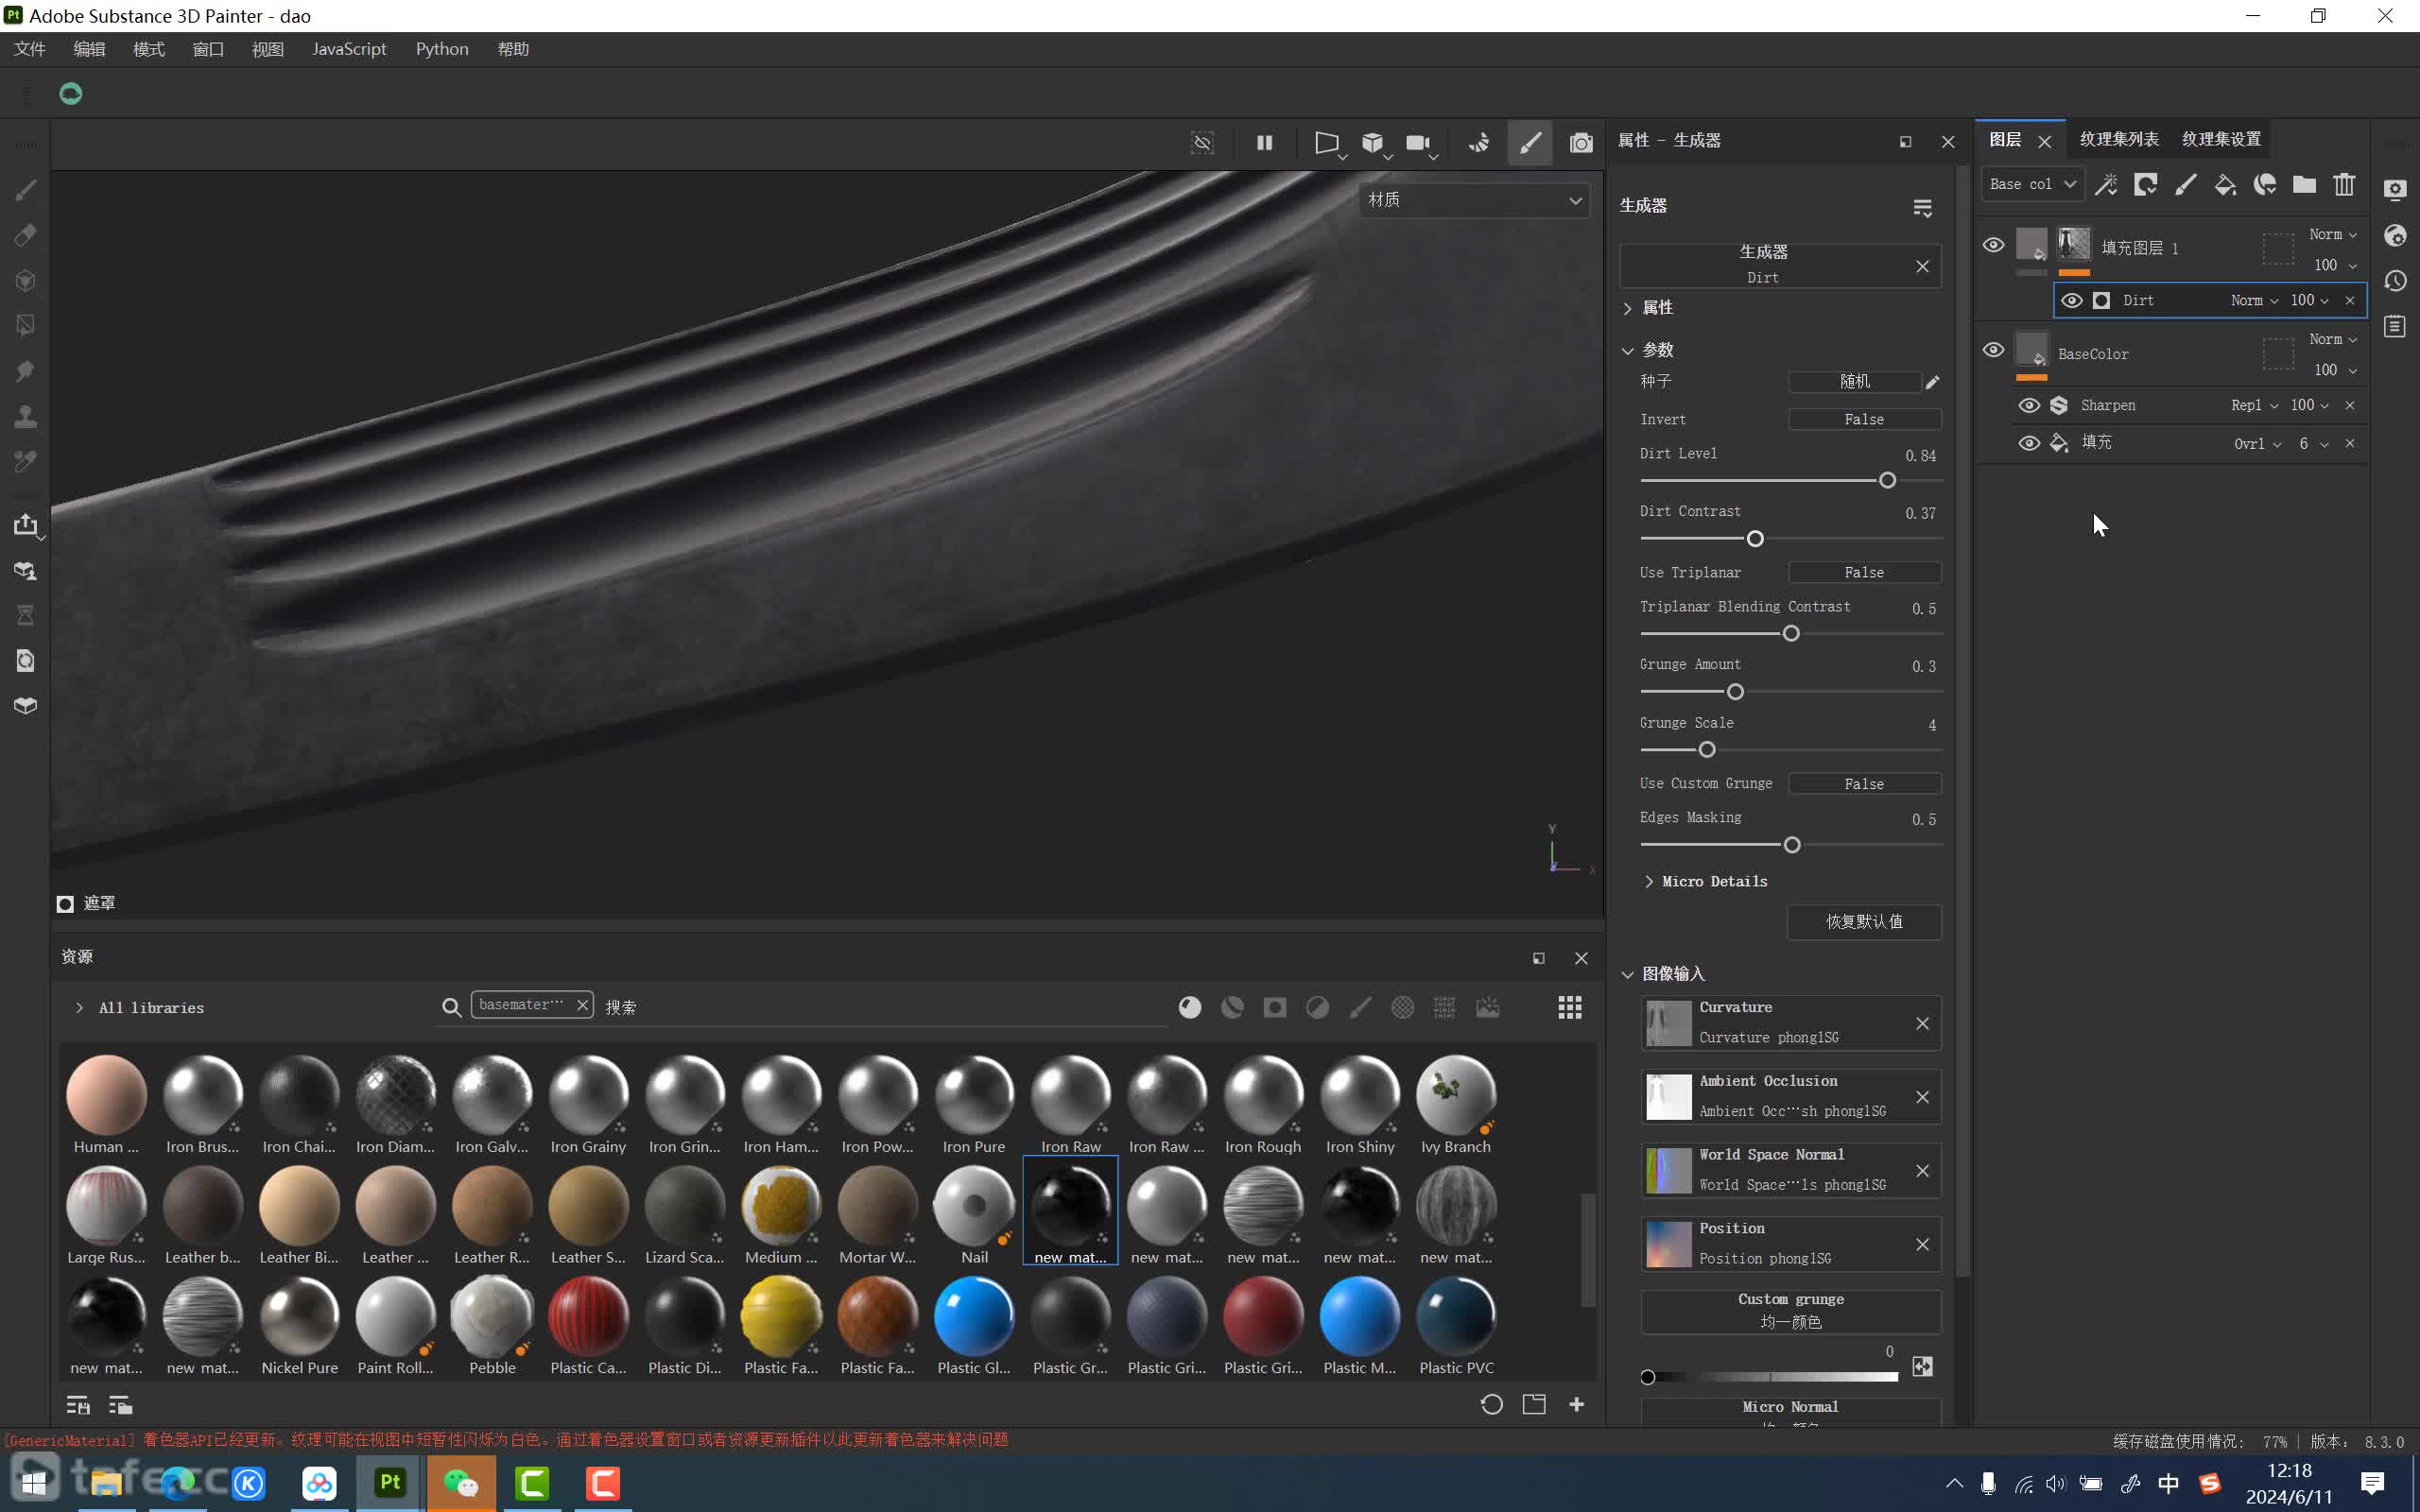Add a paint layer with brush icon
The height and width of the screenshot is (1512, 2420).
[2185, 184]
